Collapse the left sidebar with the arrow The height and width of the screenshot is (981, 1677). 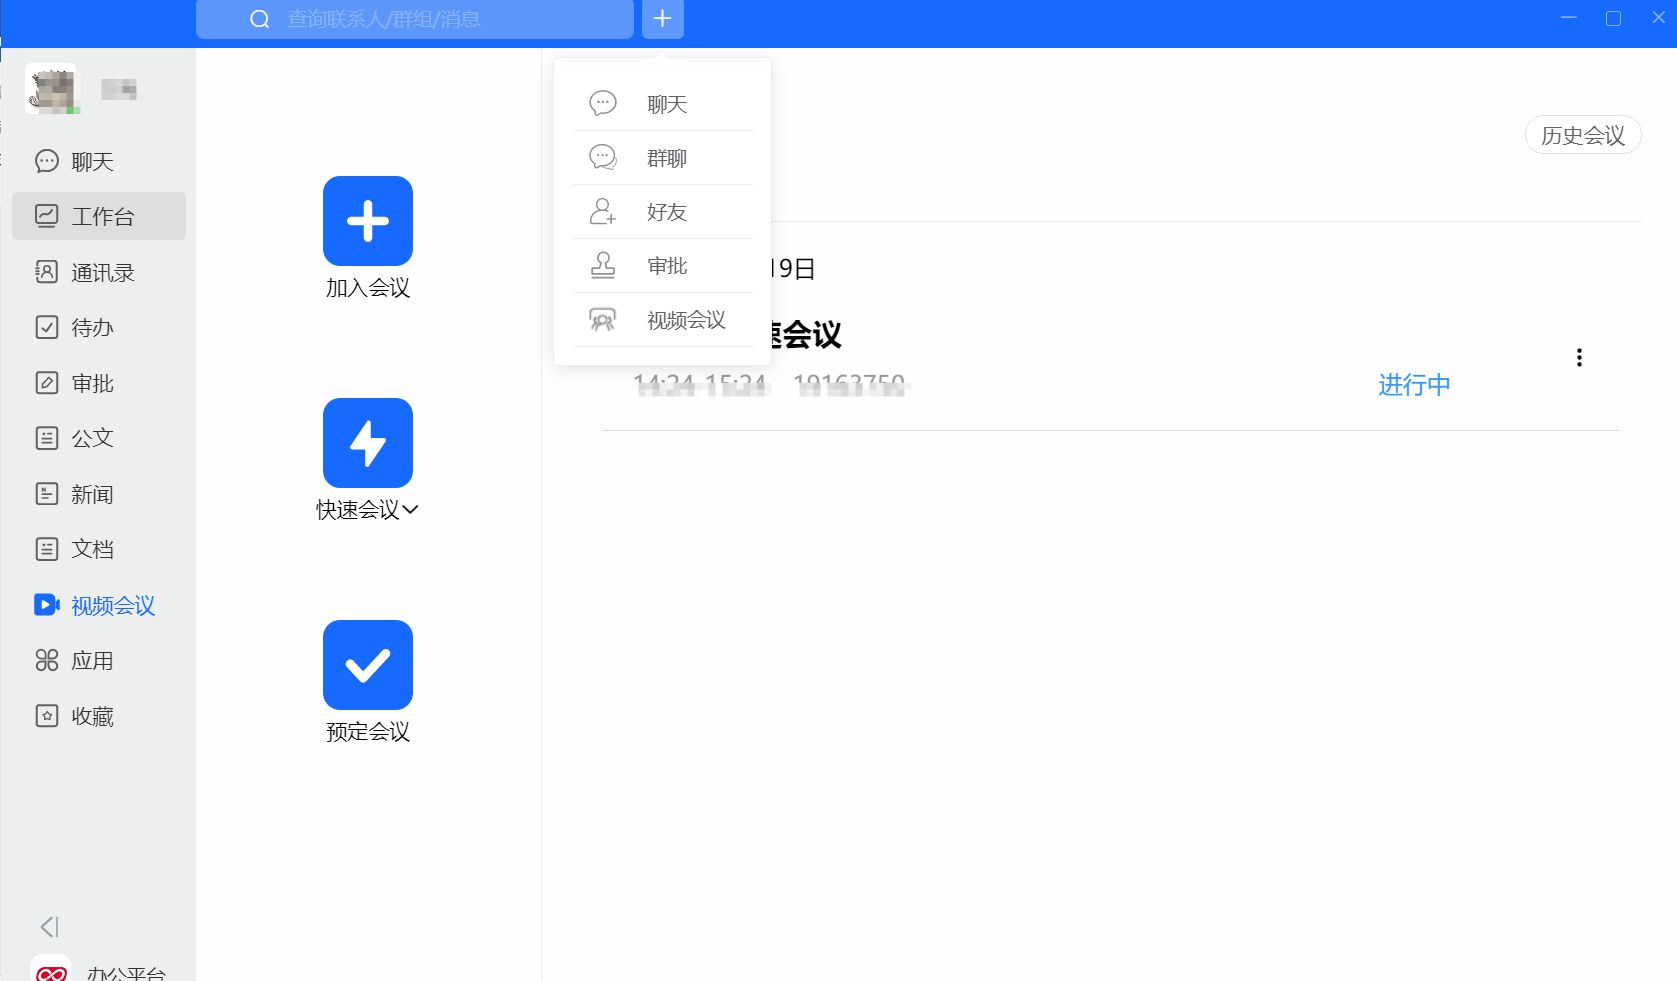(x=49, y=927)
